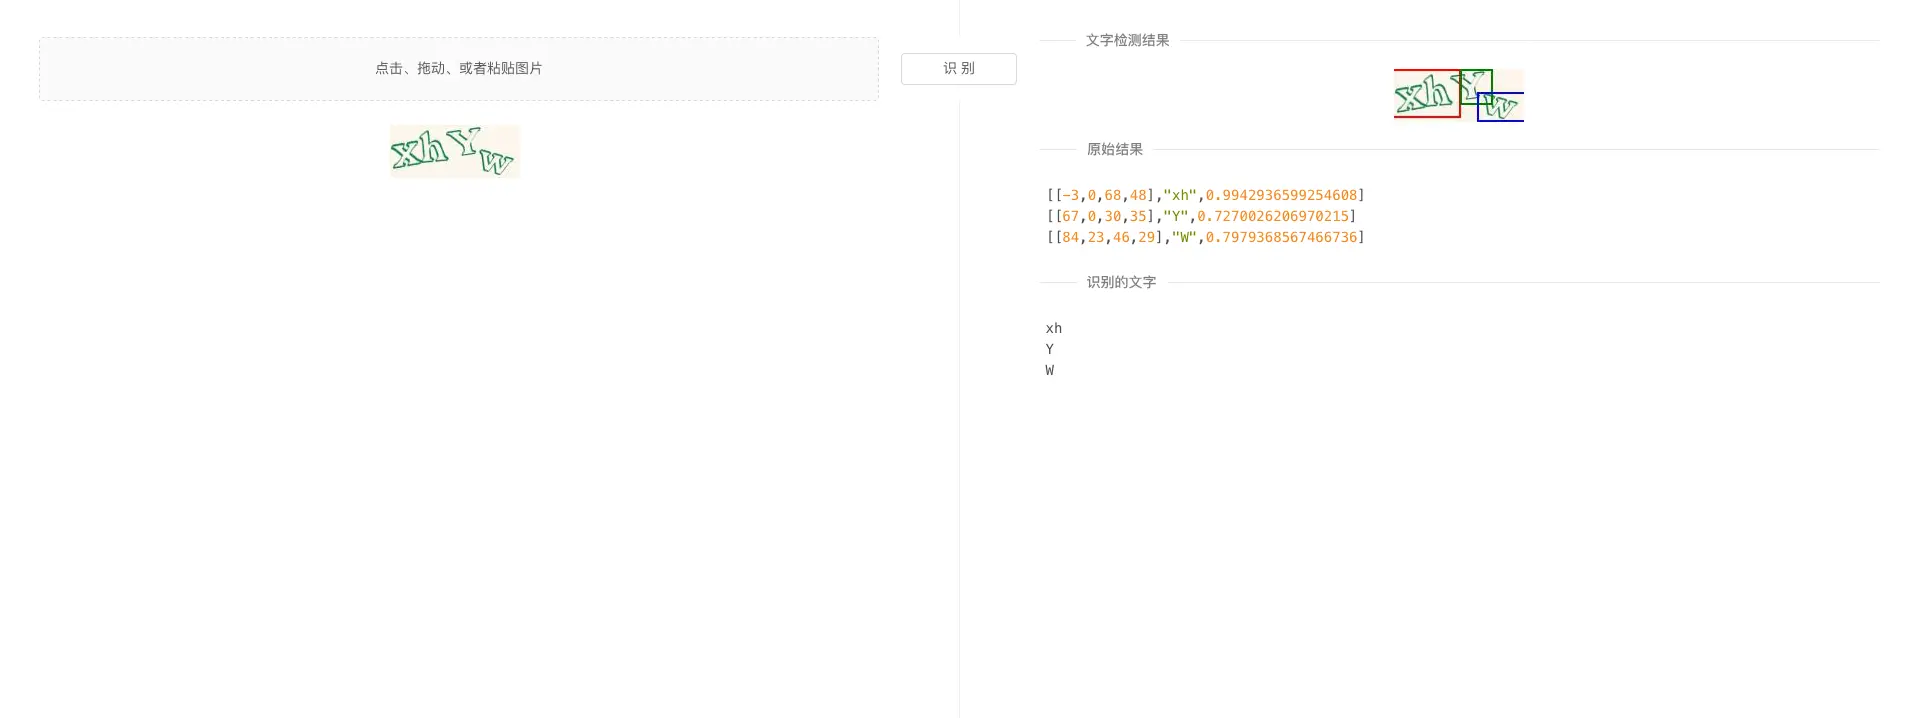The image size is (1918, 718).
Task: Click confidence value 0.9942936599254608
Action: coord(1281,195)
